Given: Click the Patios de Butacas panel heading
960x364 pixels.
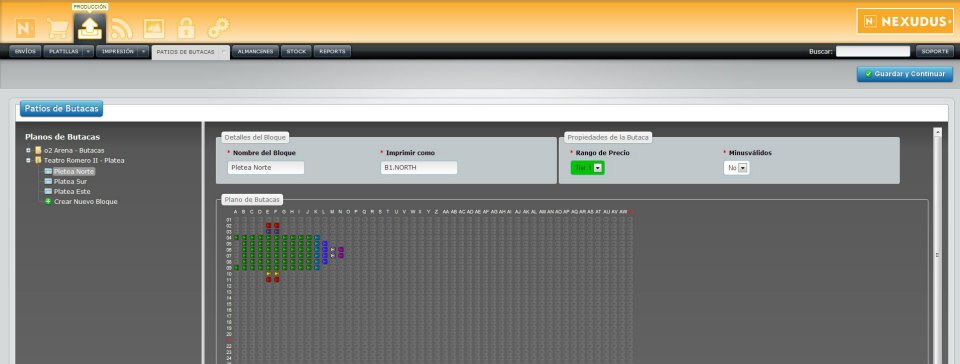Looking at the screenshot, I should [61, 108].
